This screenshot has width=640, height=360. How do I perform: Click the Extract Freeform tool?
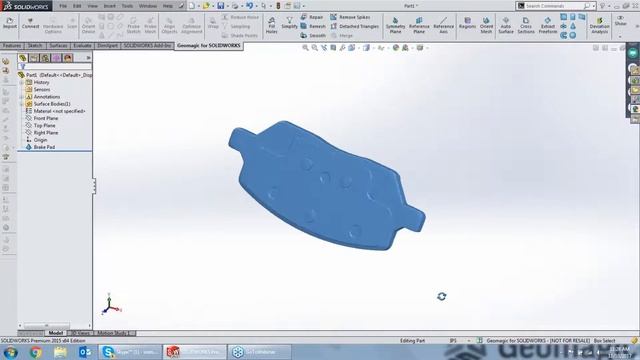pyautogui.click(x=547, y=25)
